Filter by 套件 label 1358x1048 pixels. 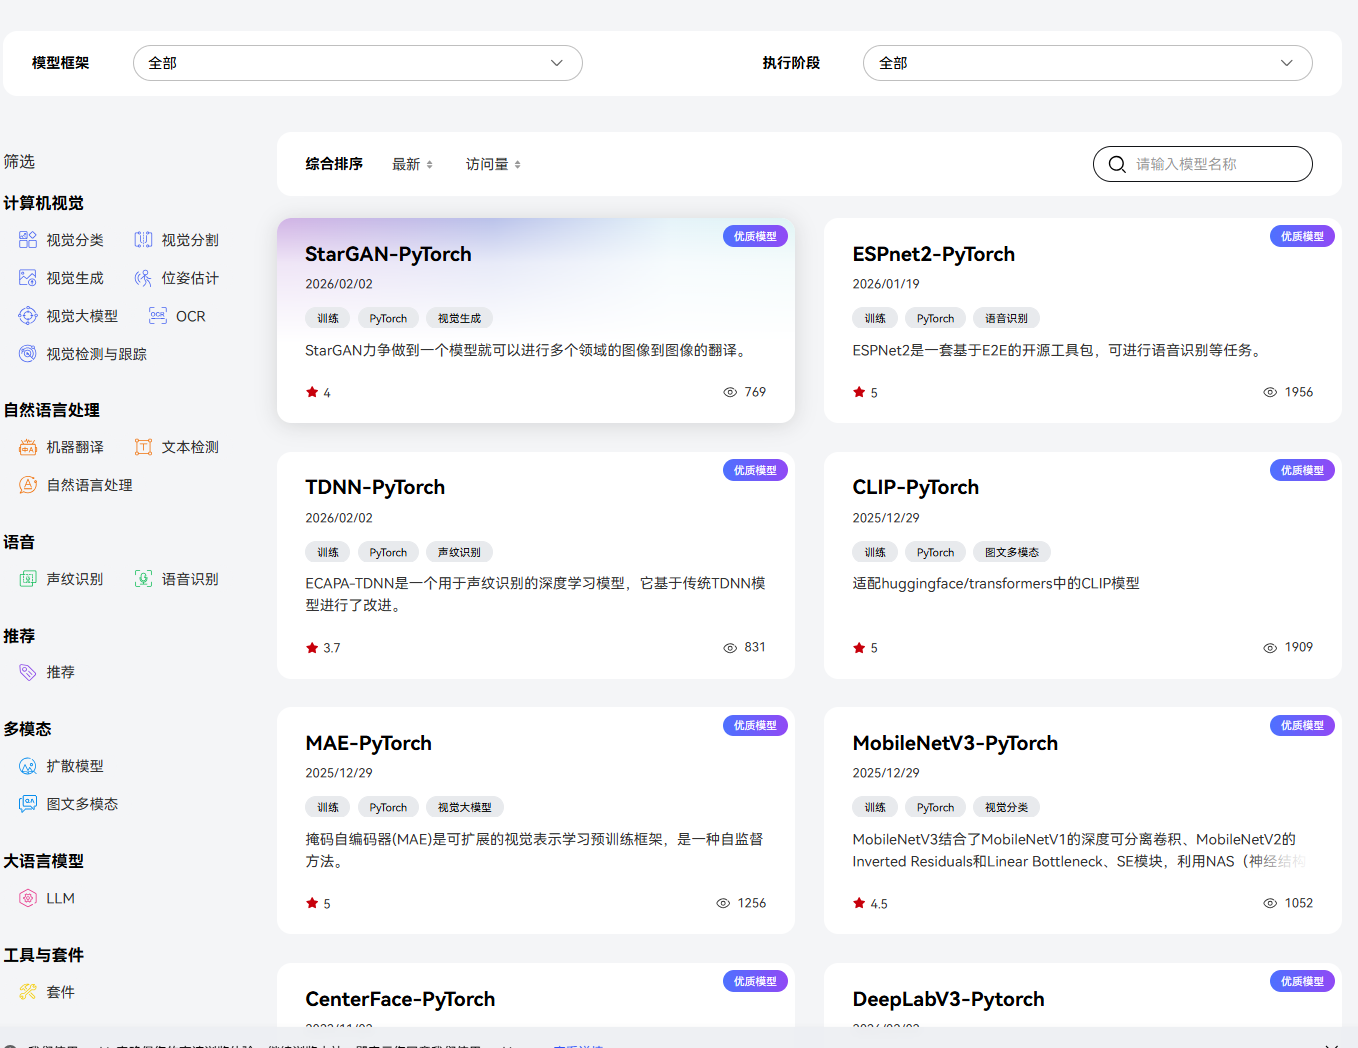[60, 992]
